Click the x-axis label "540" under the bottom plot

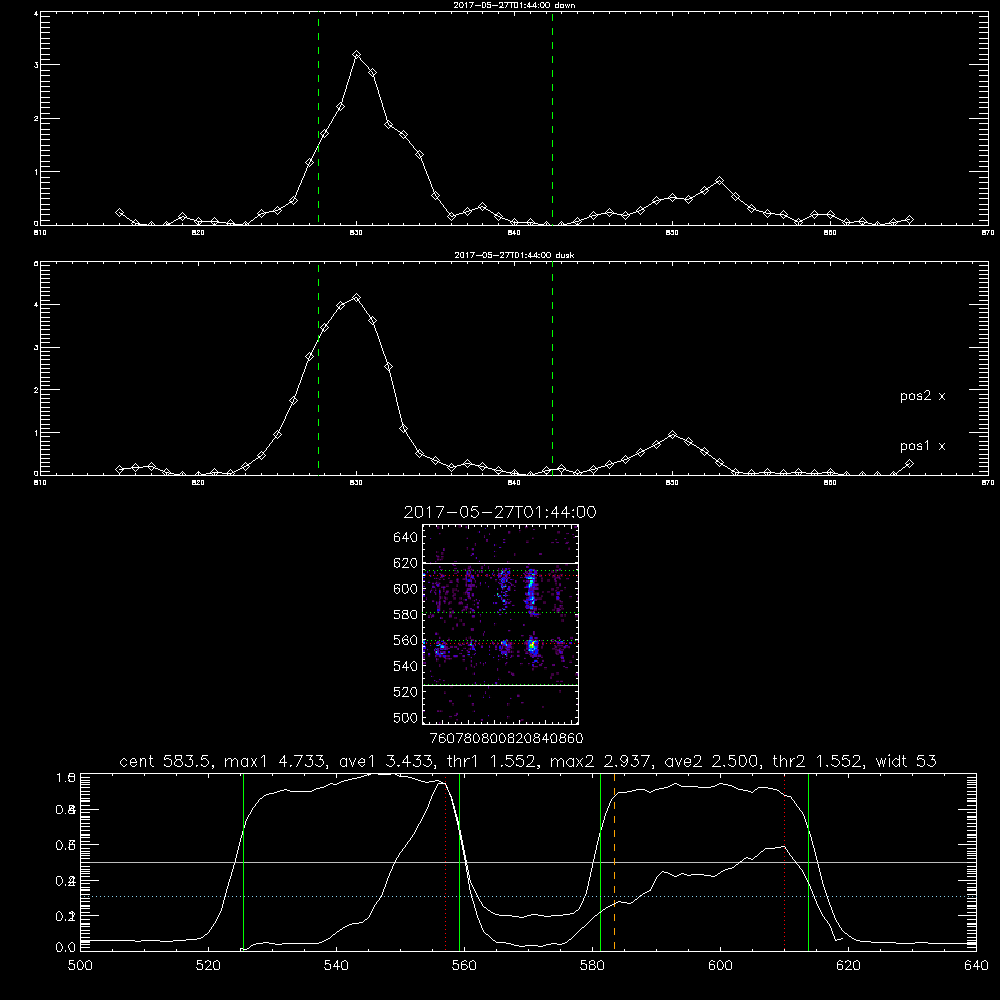336,966
